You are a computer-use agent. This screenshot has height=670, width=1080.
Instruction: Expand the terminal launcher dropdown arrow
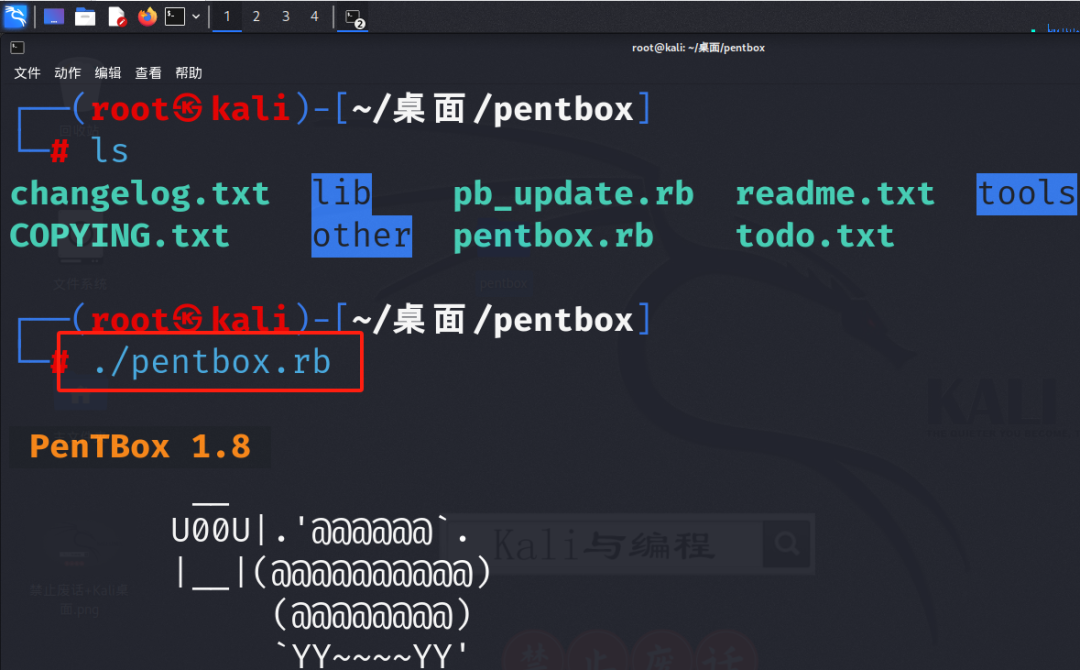[x=196, y=17]
